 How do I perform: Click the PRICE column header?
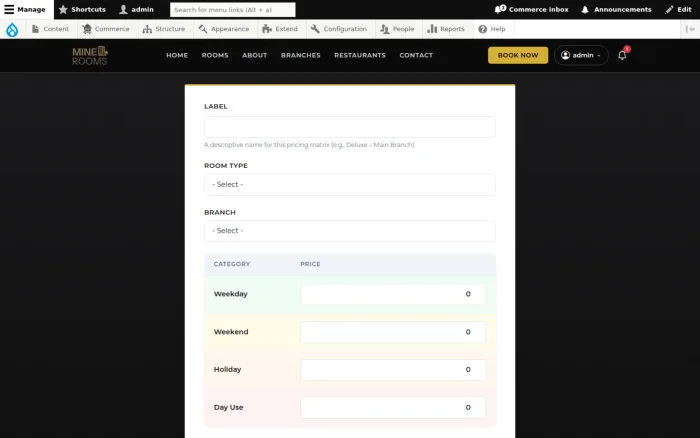310,264
